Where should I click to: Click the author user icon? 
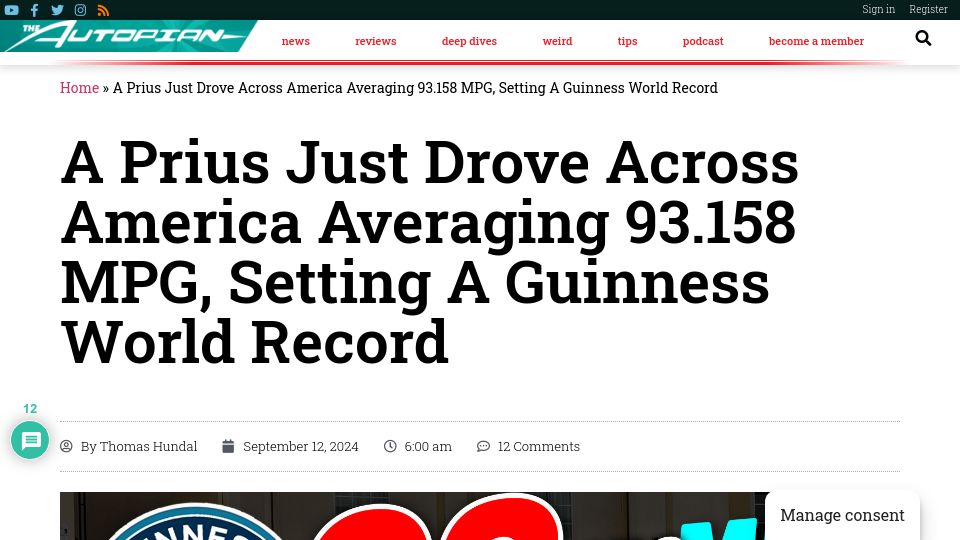(x=66, y=446)
